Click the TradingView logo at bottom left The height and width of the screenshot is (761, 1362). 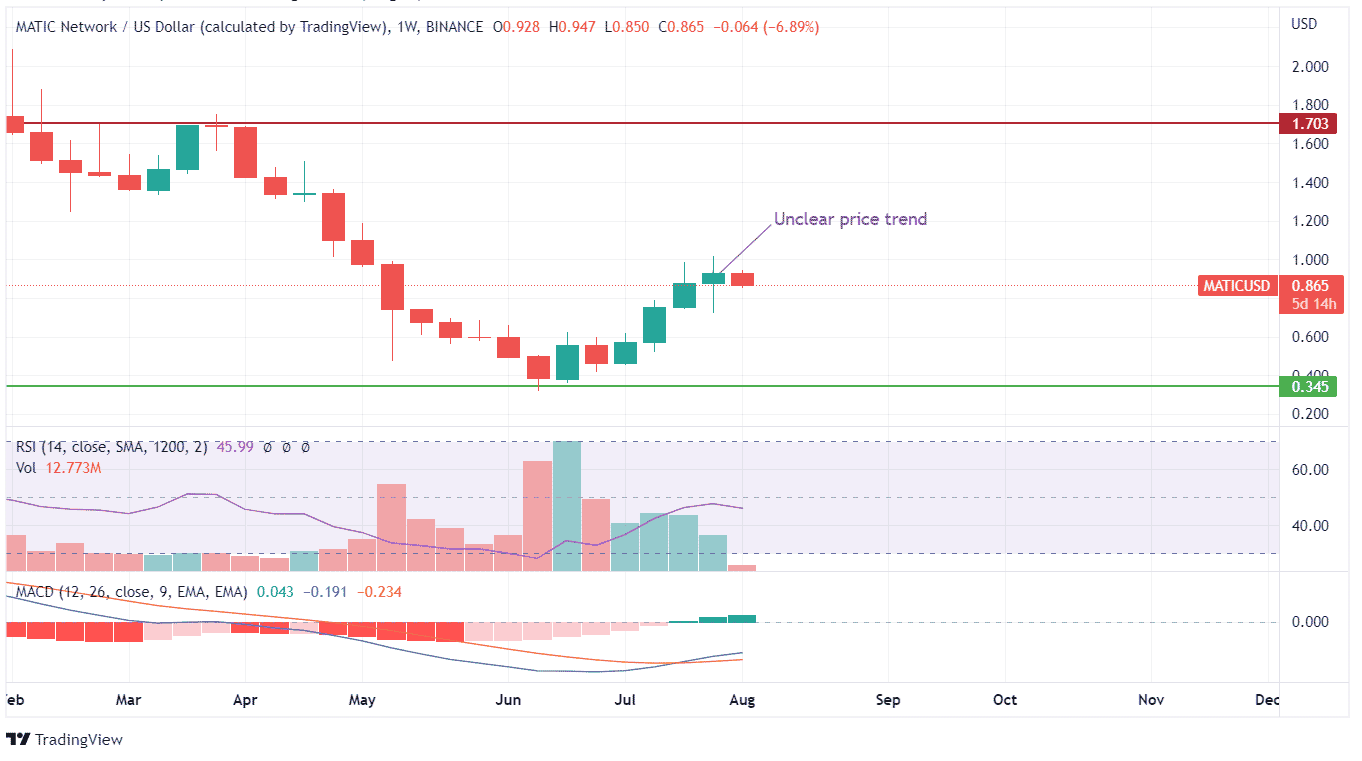[65, 740]
